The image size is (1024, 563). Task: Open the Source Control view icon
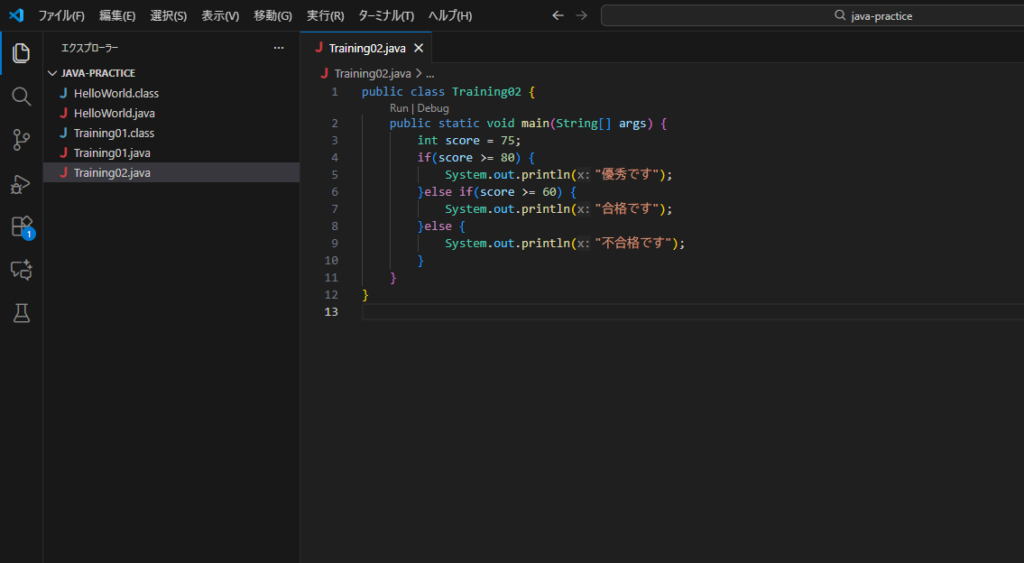pyautogui.click(x=21, y=140)
